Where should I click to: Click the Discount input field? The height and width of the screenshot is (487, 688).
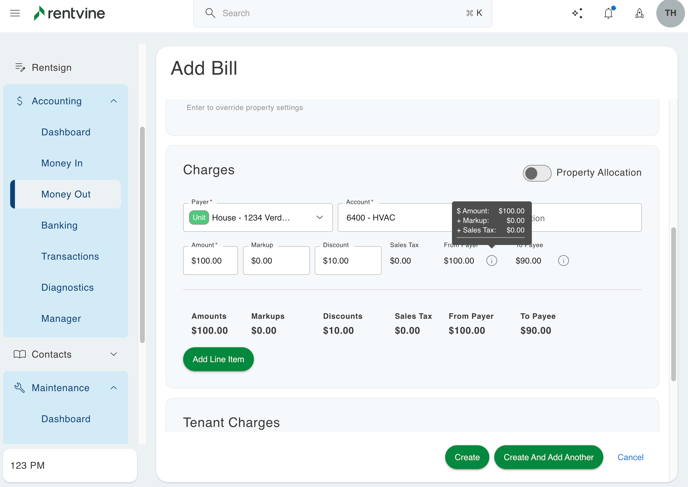coord(347,261)
